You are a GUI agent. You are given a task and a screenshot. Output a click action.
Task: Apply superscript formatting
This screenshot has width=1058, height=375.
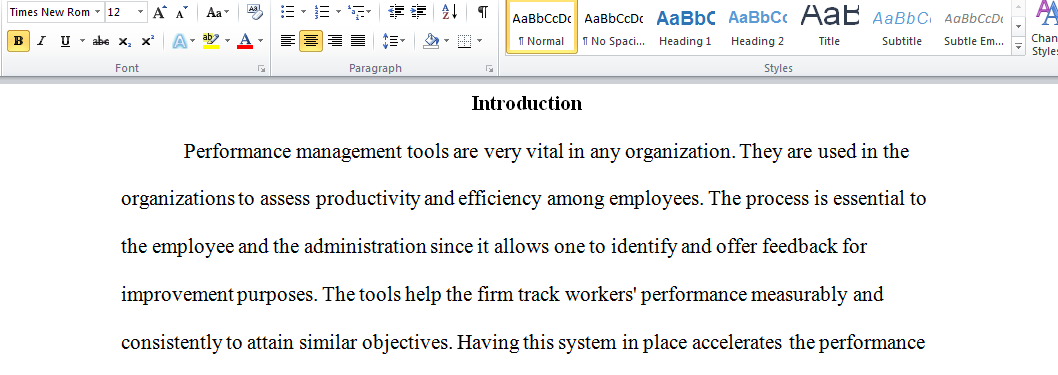point(147,41)
